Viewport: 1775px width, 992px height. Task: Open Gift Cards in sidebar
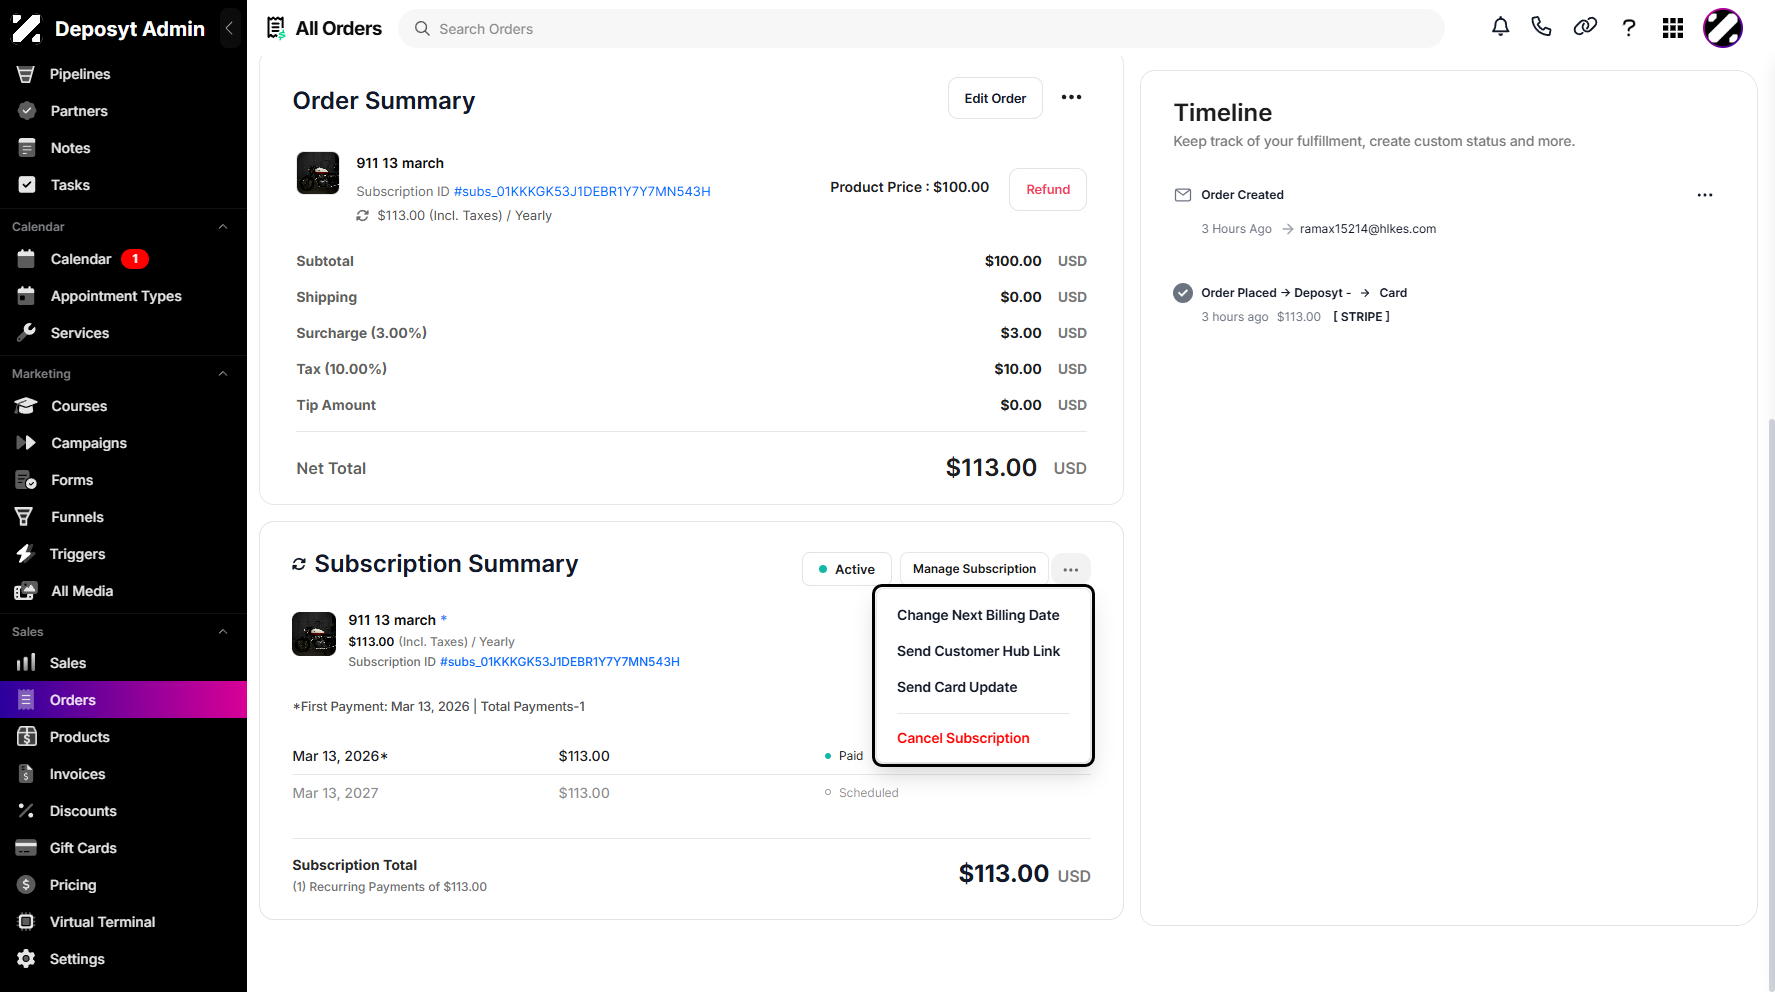pos(83,848)
